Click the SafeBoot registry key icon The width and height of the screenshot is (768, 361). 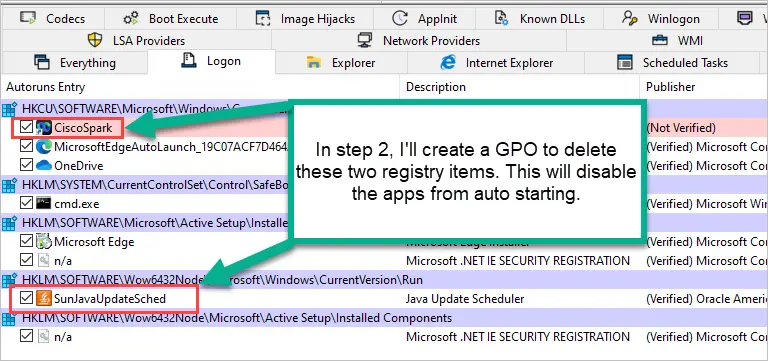coord(9,185)
